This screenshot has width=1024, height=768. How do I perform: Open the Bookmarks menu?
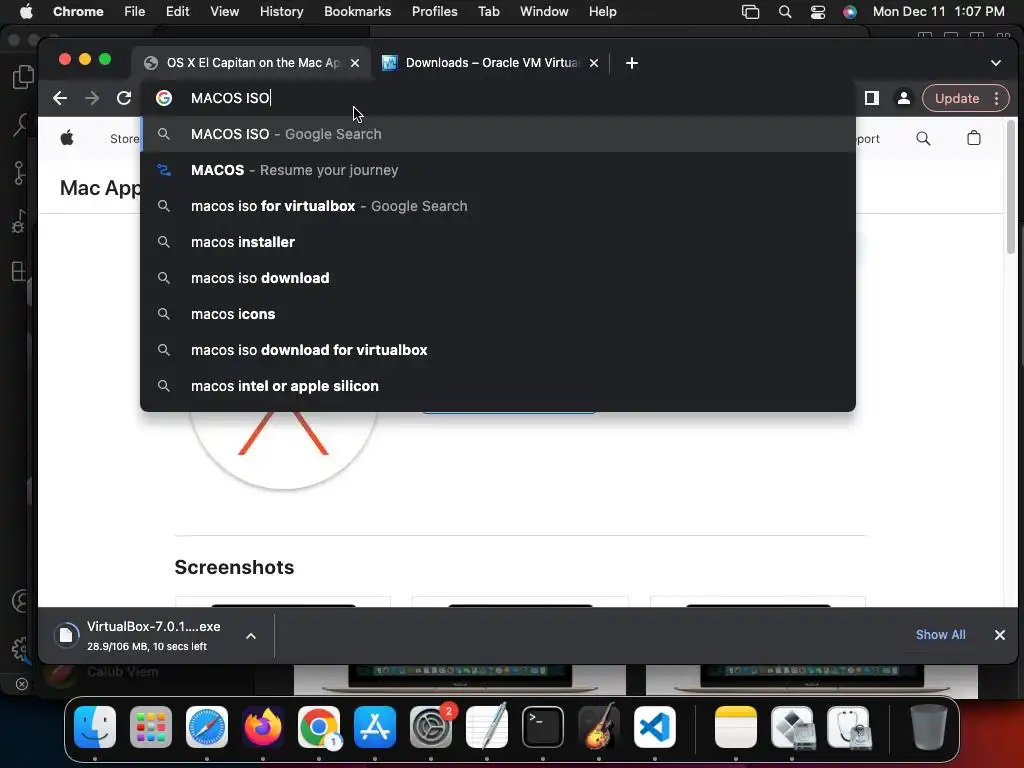click(x=357, y=11)
